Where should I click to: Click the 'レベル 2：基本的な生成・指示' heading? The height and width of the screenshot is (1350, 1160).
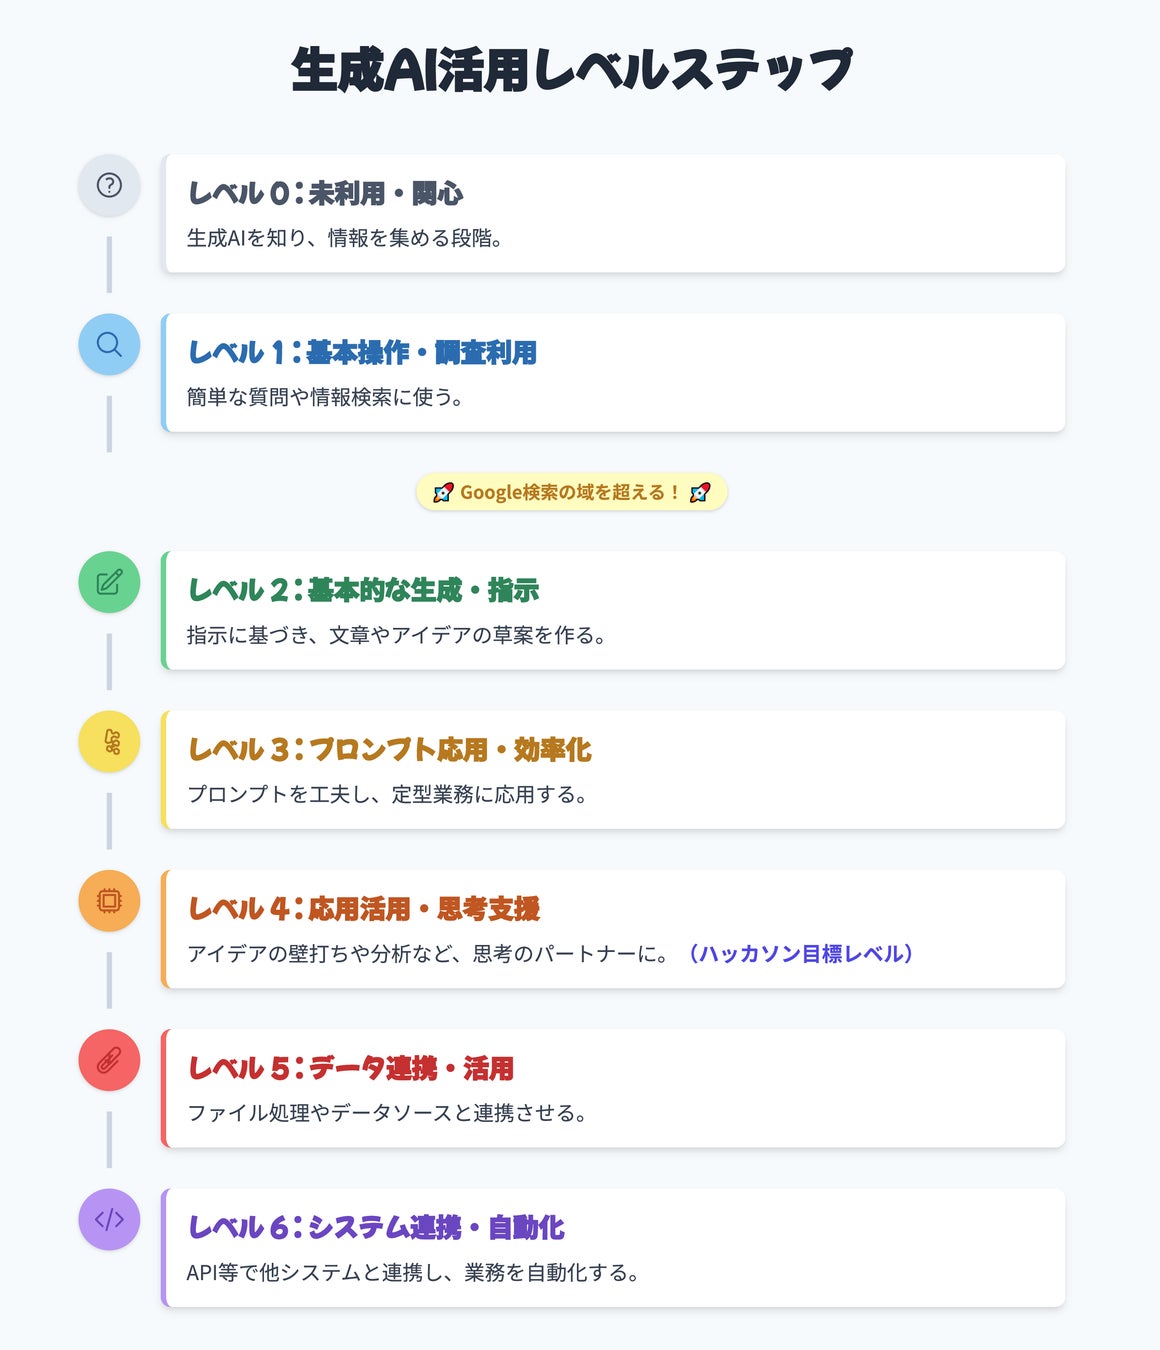[x=363, y=590]
